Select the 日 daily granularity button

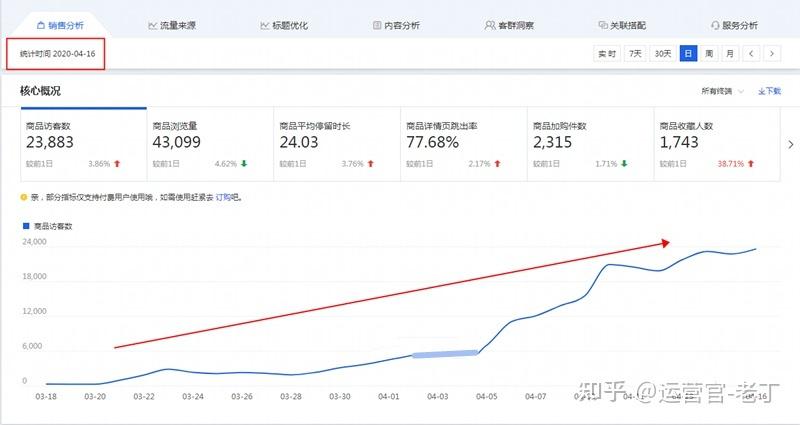[x=688, y=54]
